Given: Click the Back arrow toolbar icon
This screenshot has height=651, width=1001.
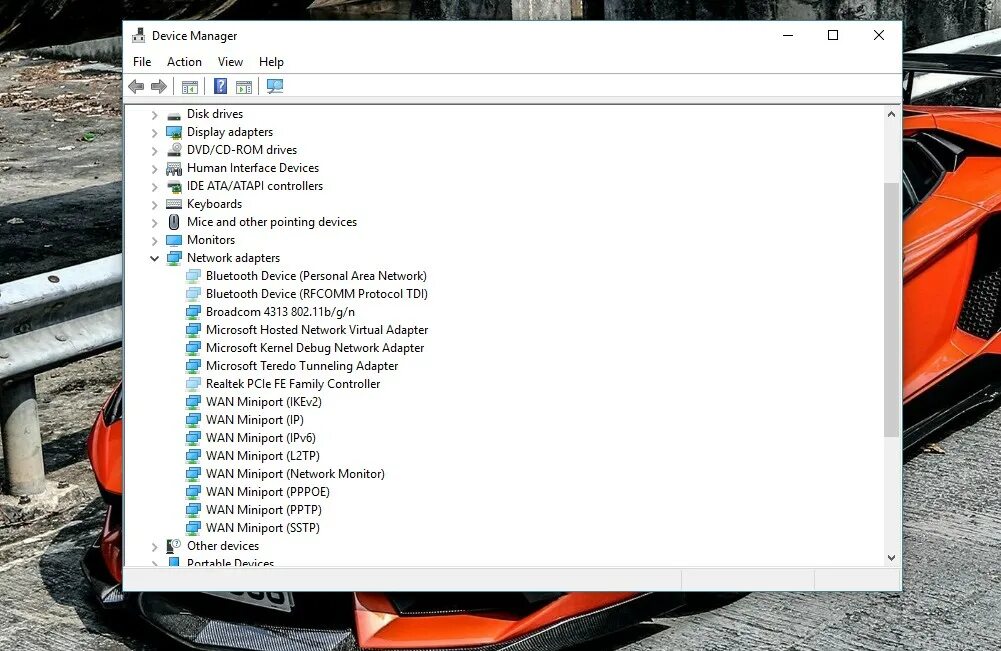Looking at the screenshot, I should (x=136, y=86).
